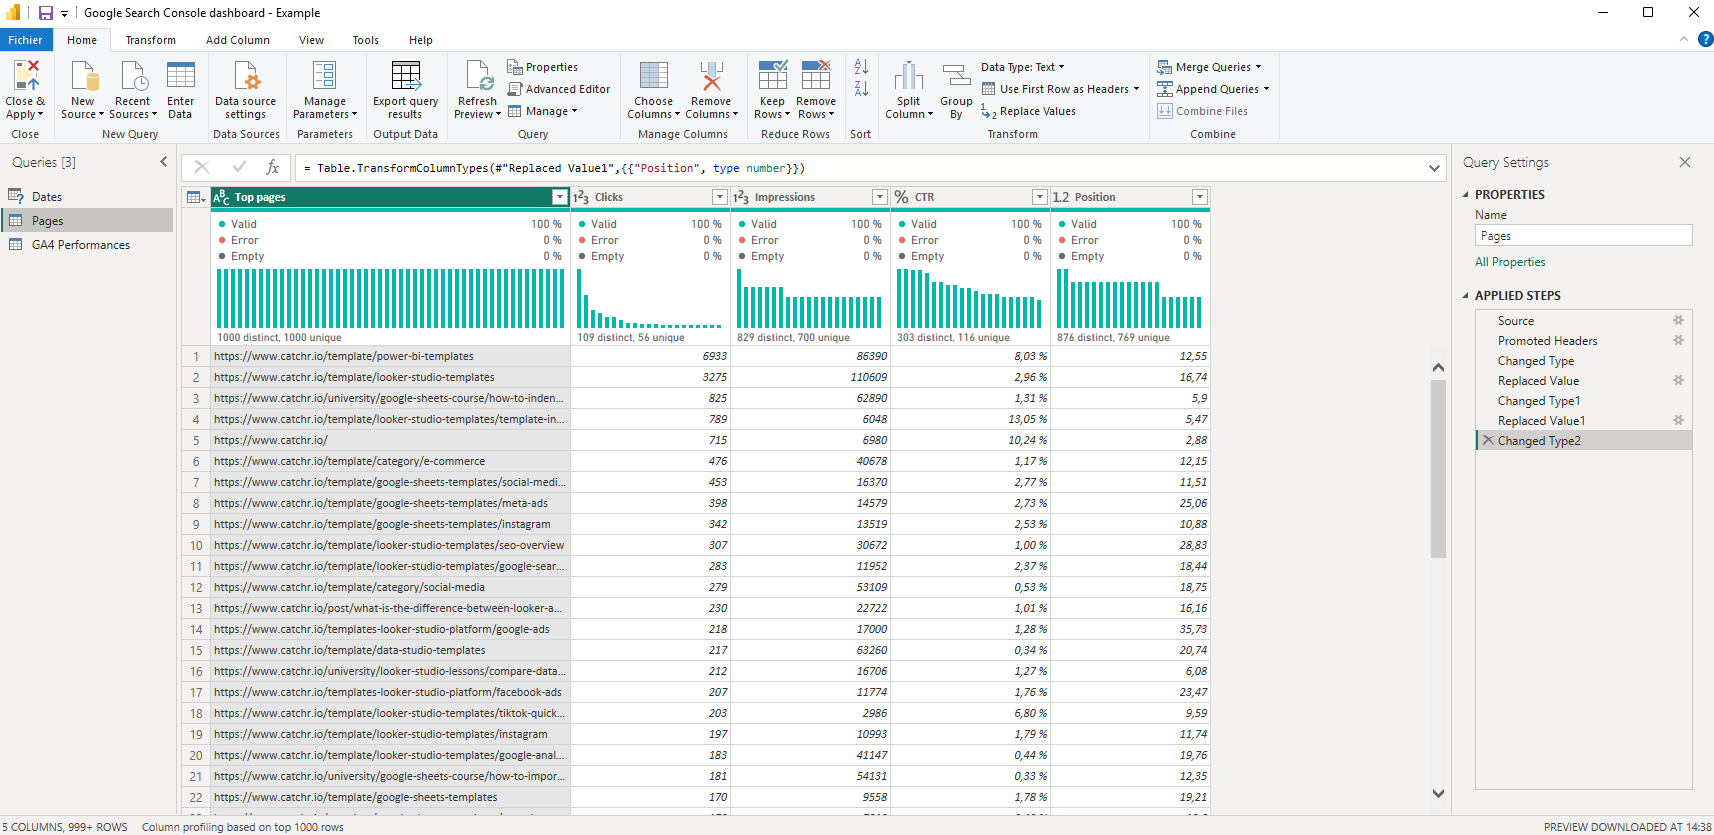
Task: Delete the Changed Type2 step
Action: point(1488,441)
